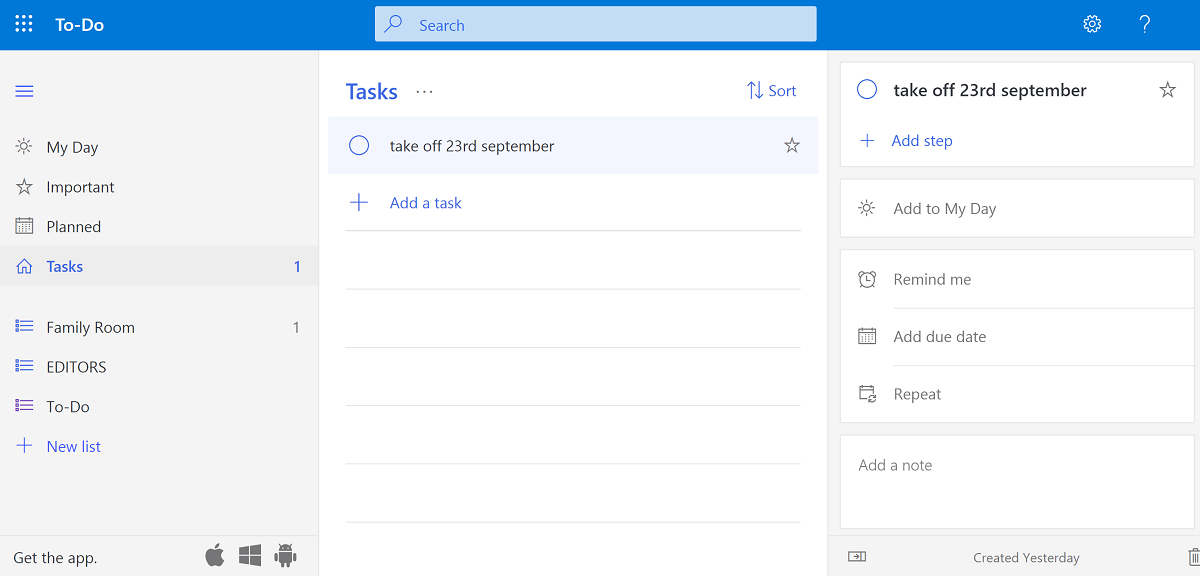Click the To-Do app title in the header

coord(79,25)
